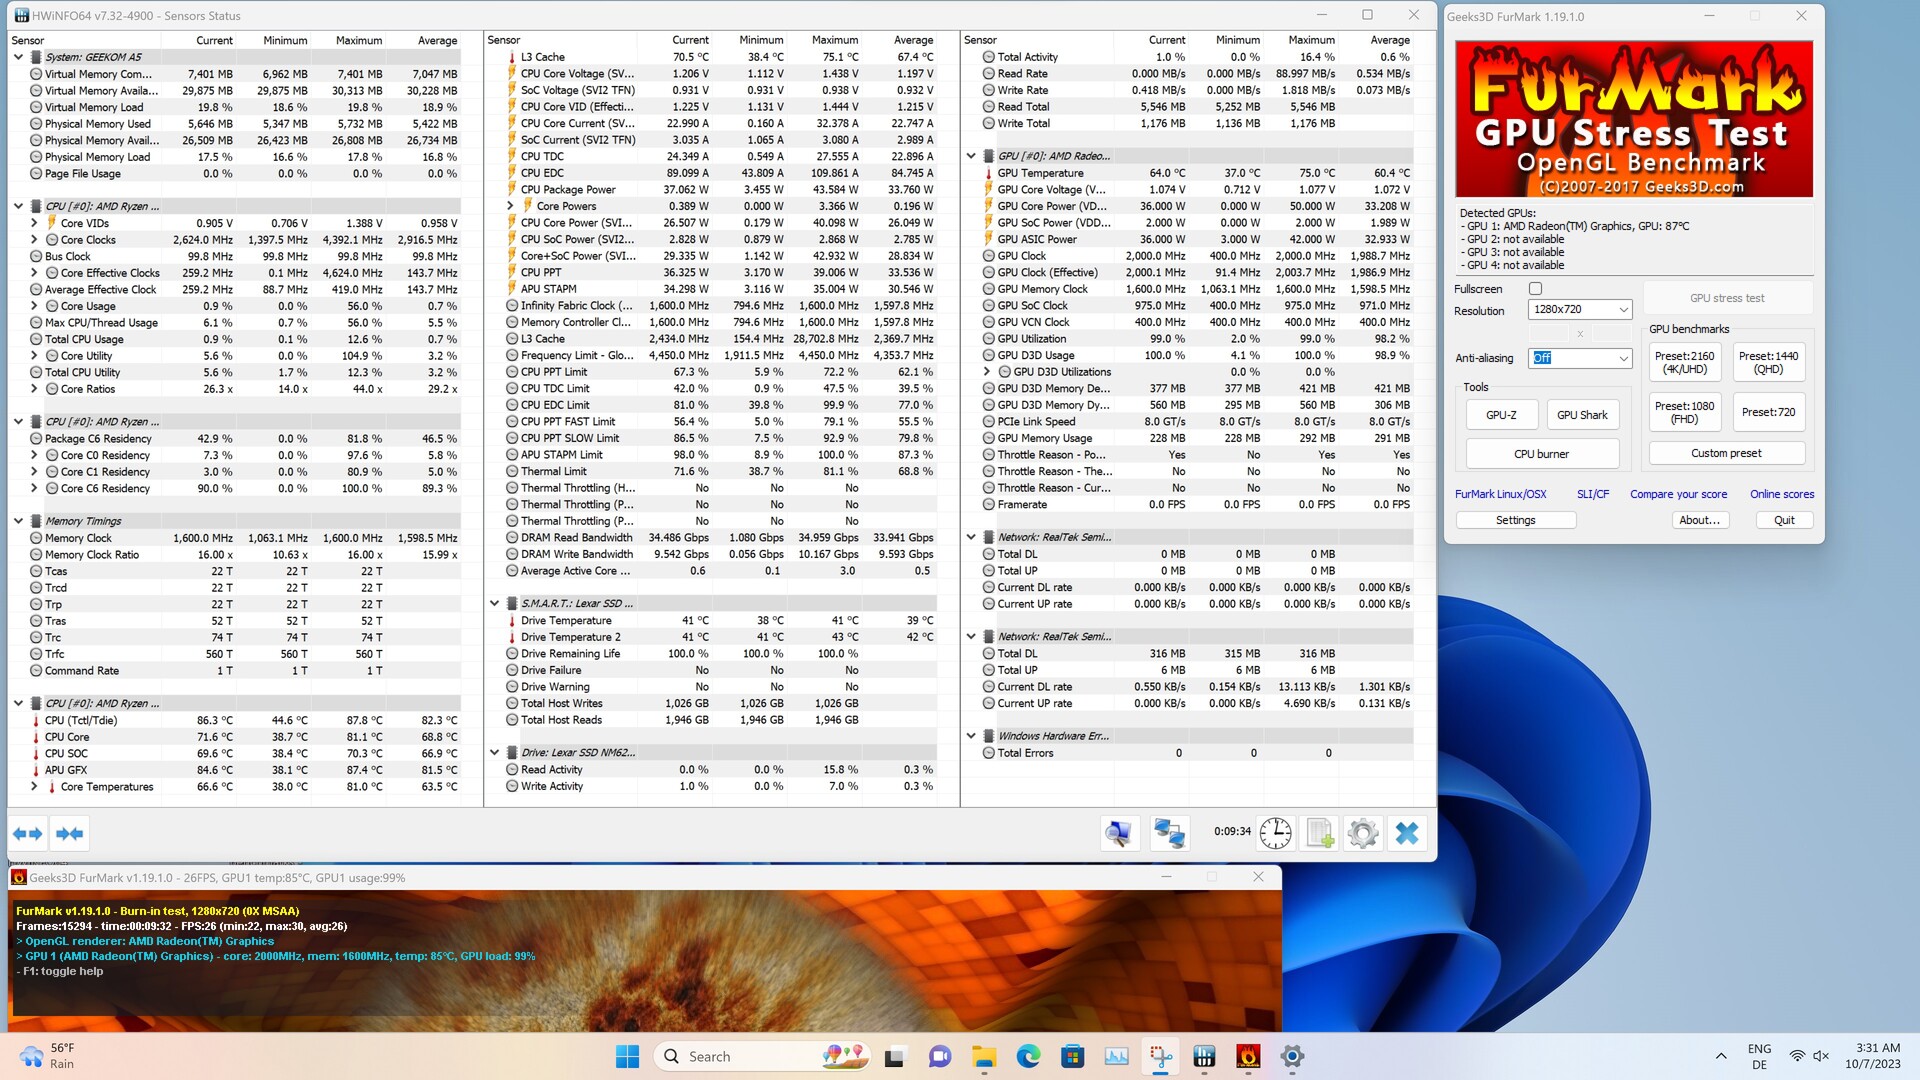
Task: Run Preset:2160 (4K/UHD) benchmark
Action: coord(1684,362)
